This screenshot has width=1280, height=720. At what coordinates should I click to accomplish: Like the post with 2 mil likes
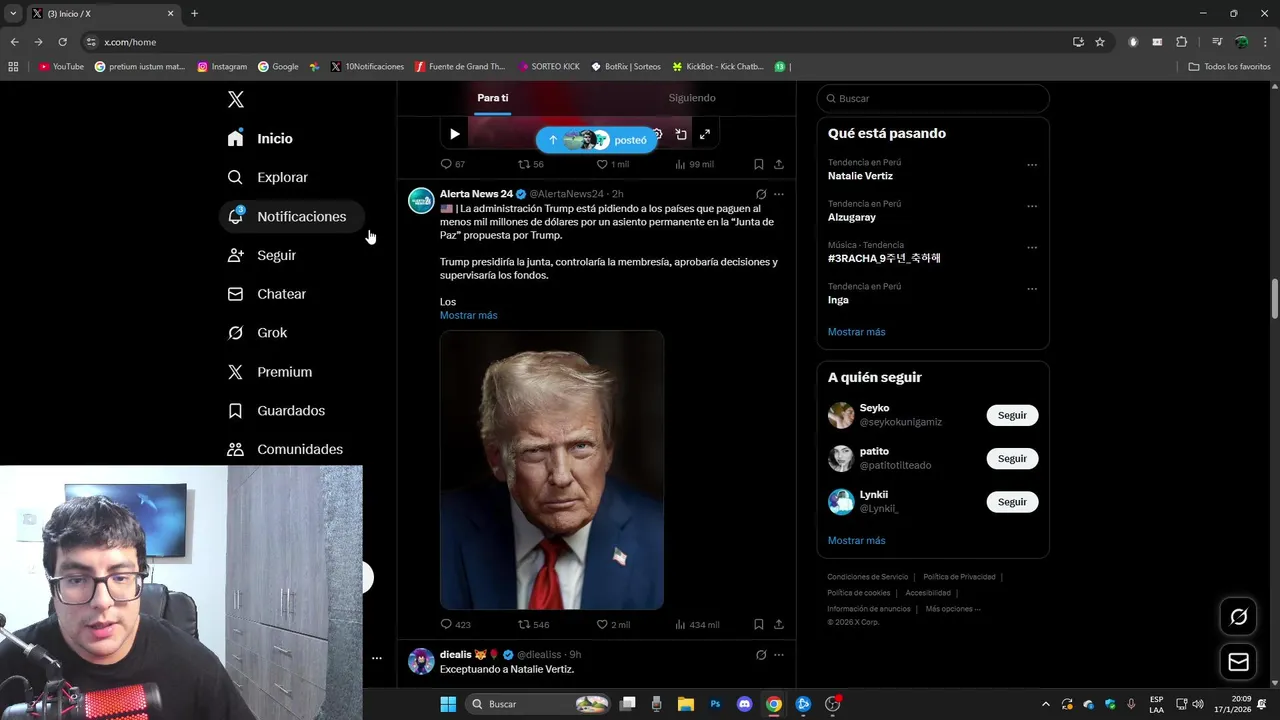[x=613, y=625]
